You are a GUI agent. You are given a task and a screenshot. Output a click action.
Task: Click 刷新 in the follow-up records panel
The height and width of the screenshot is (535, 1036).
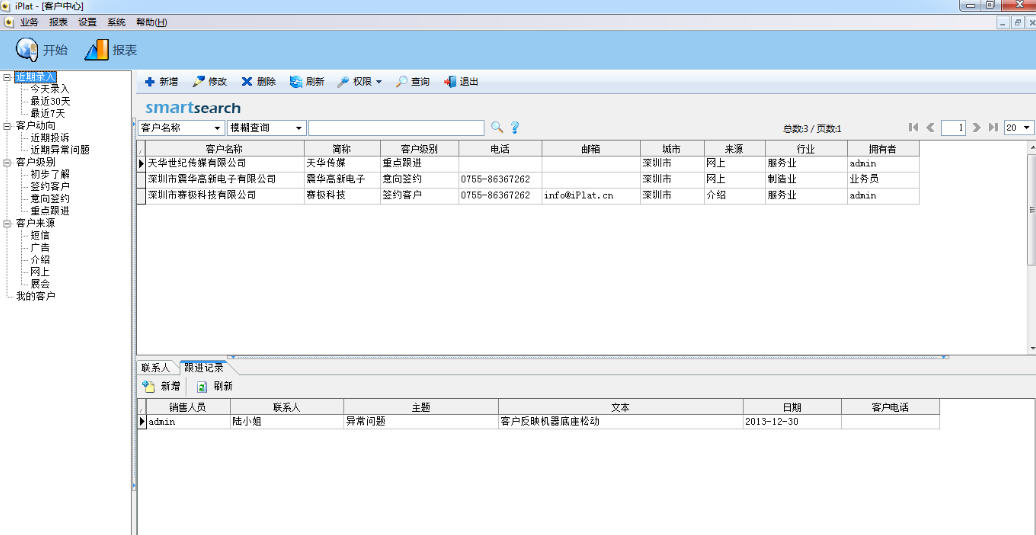214,386
